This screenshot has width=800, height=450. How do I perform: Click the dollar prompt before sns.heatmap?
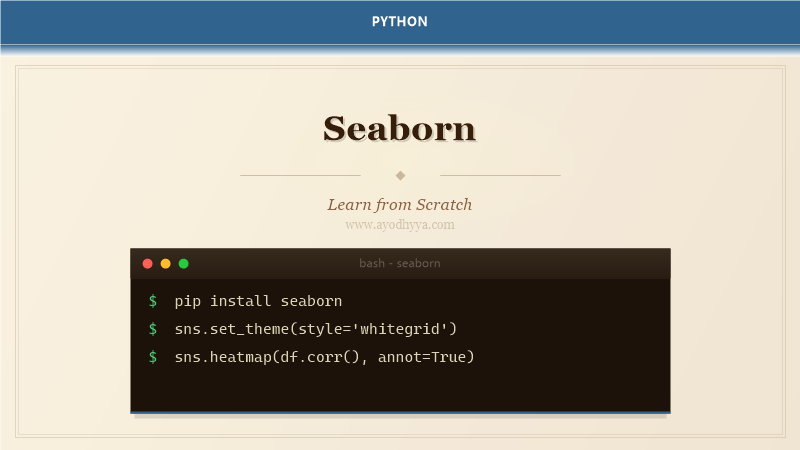coord(153,357)
